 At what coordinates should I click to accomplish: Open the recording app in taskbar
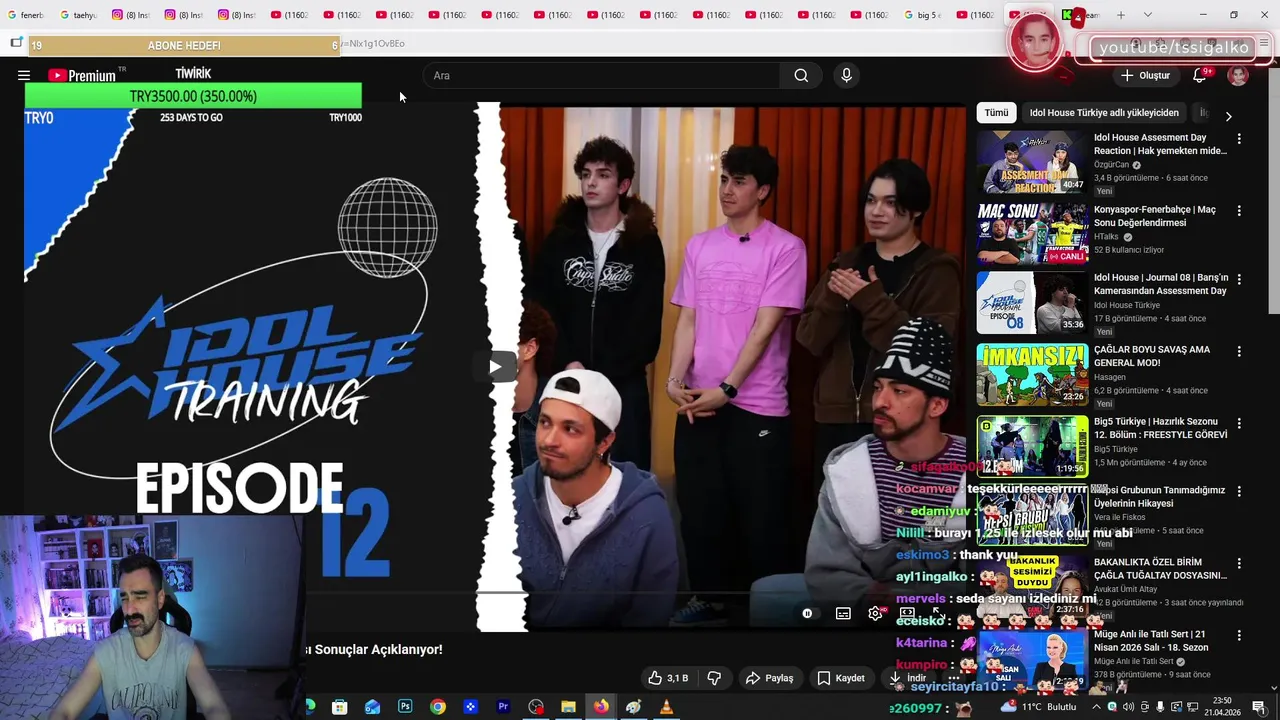click(x=536, y=707)
